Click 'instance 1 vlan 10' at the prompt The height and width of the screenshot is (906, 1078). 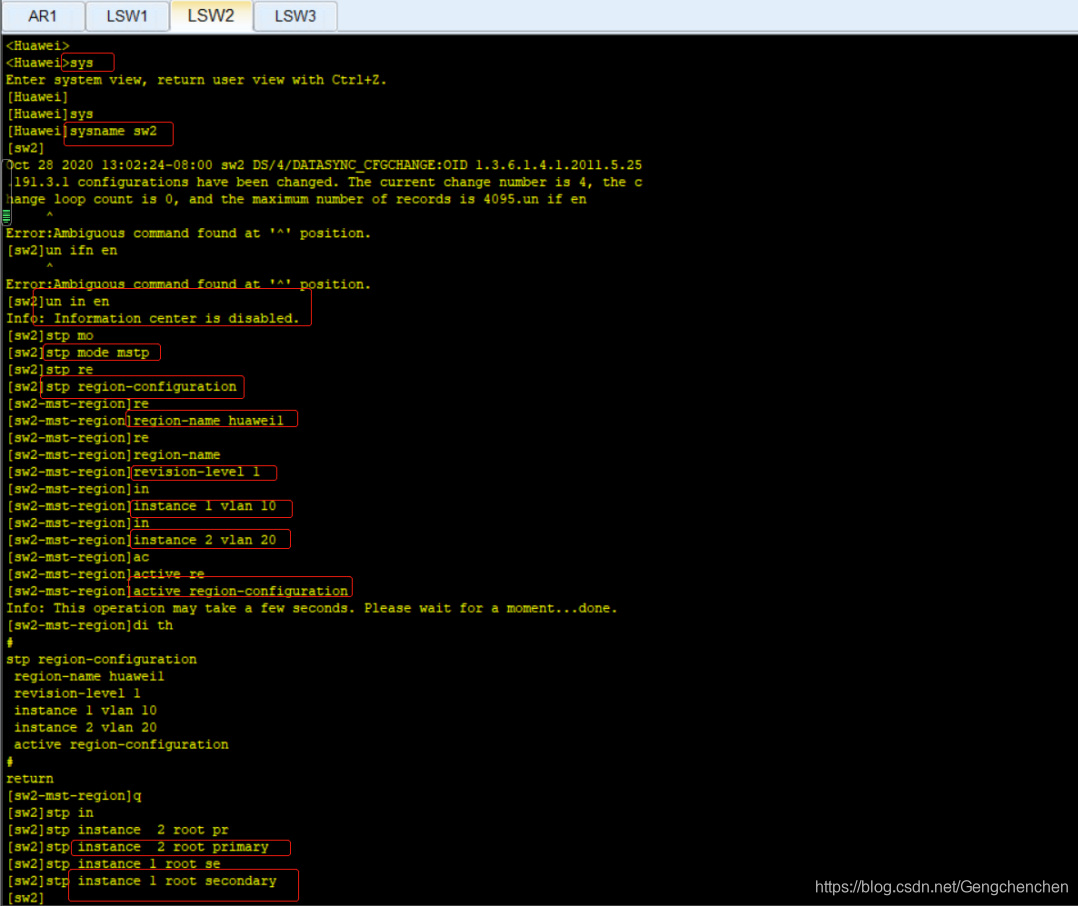205,507
